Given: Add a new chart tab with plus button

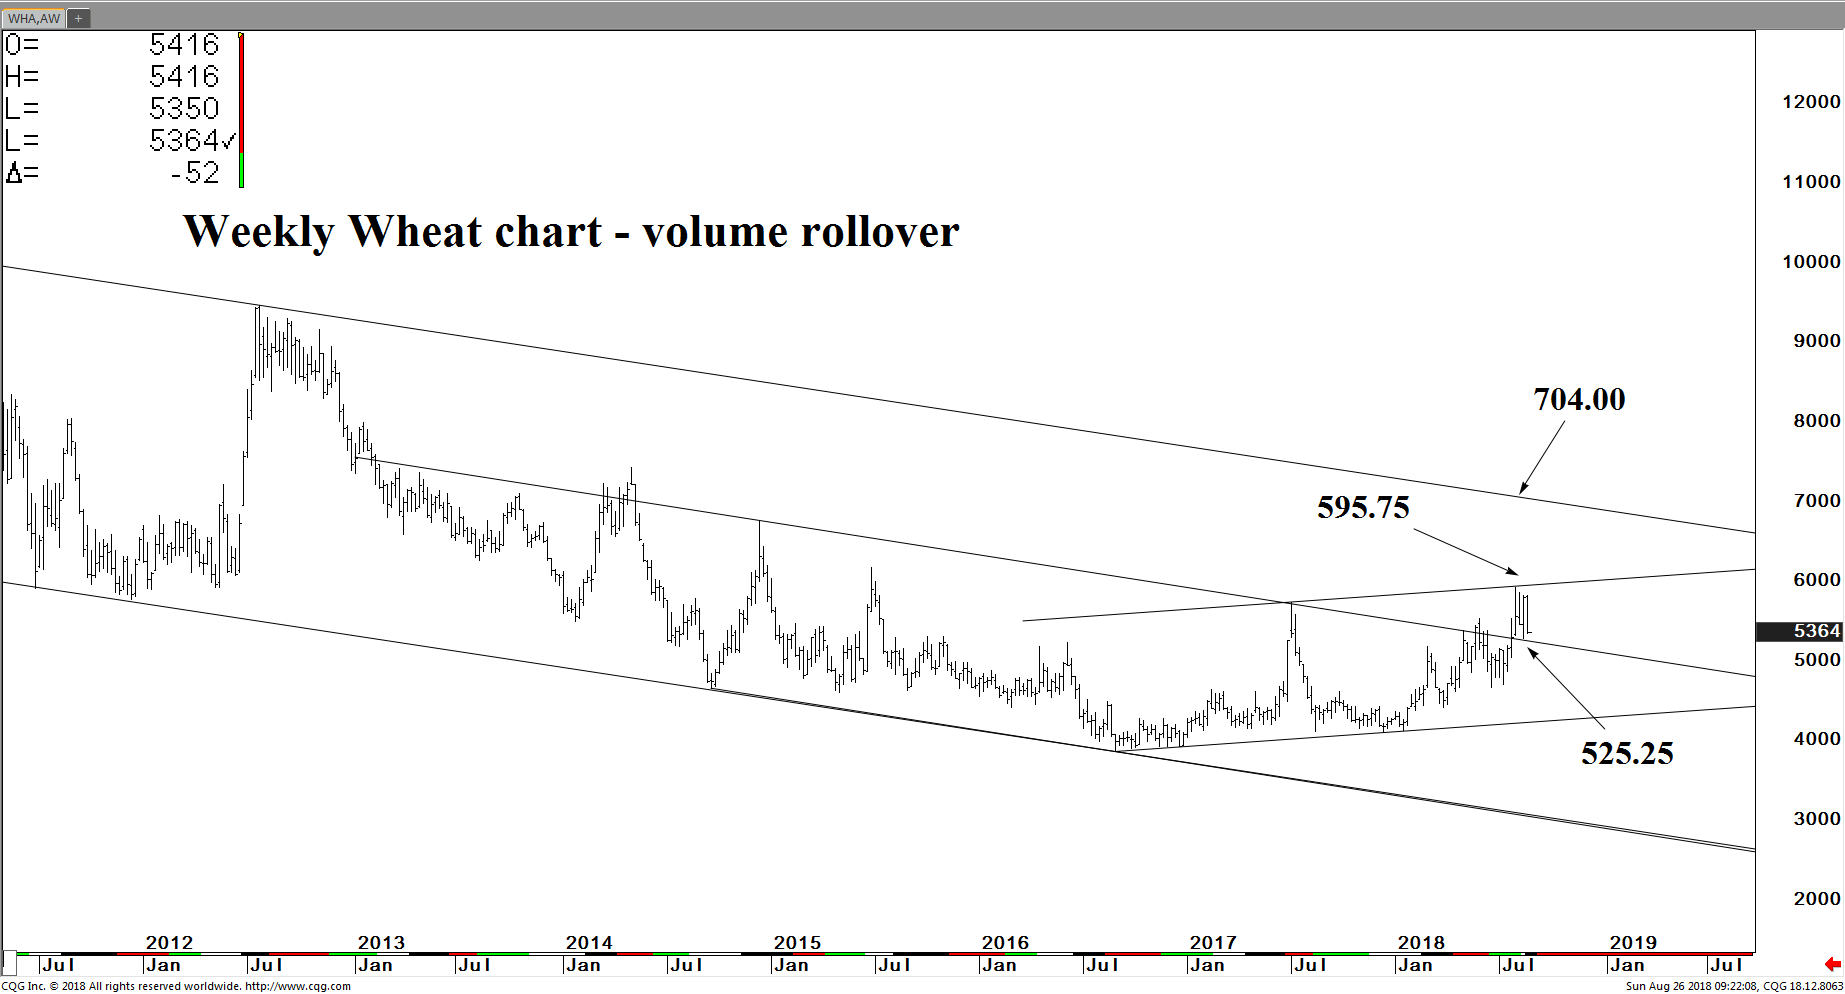Looking at the screenshot, I should point(78,18).
